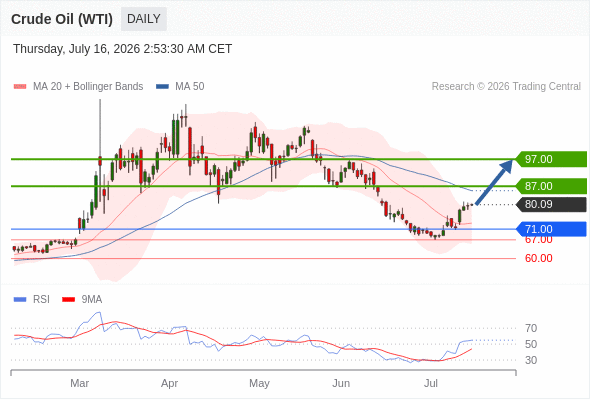Click the 60.00 support level label
Viewport: 590px width, 400px height.
coord(539,258)
